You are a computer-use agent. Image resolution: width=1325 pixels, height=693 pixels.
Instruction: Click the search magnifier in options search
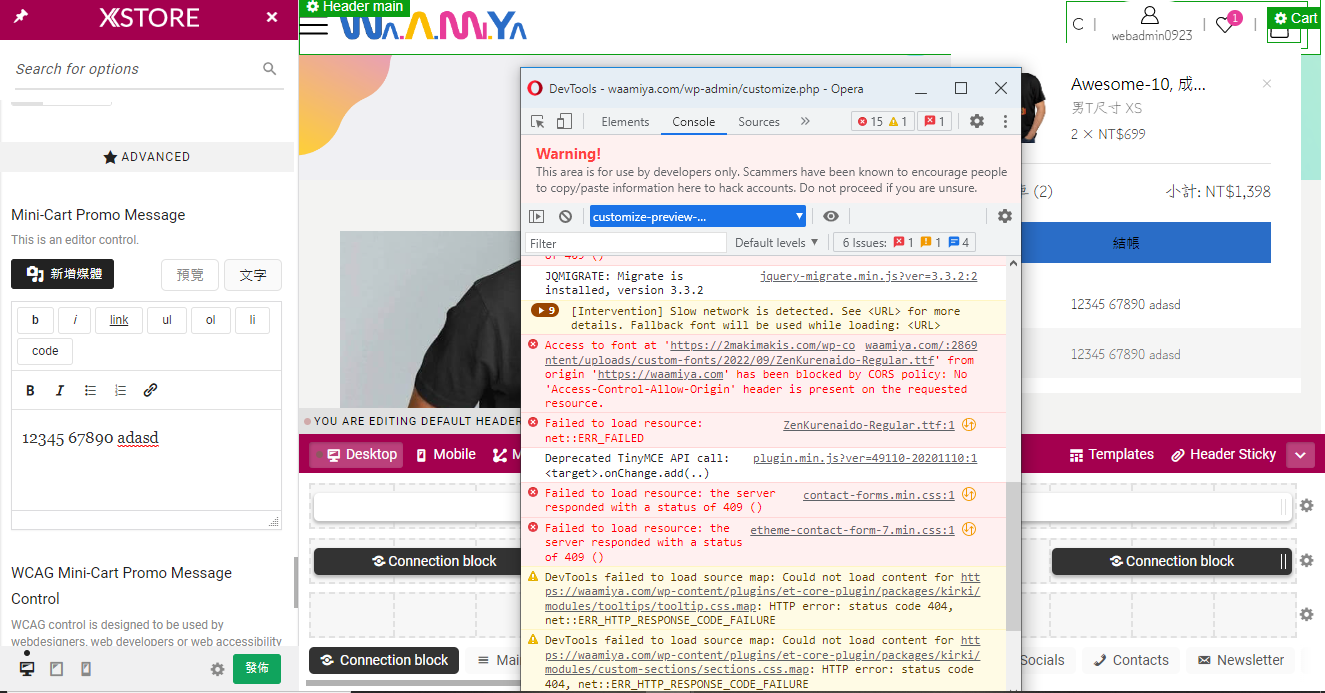pos(270,69)
